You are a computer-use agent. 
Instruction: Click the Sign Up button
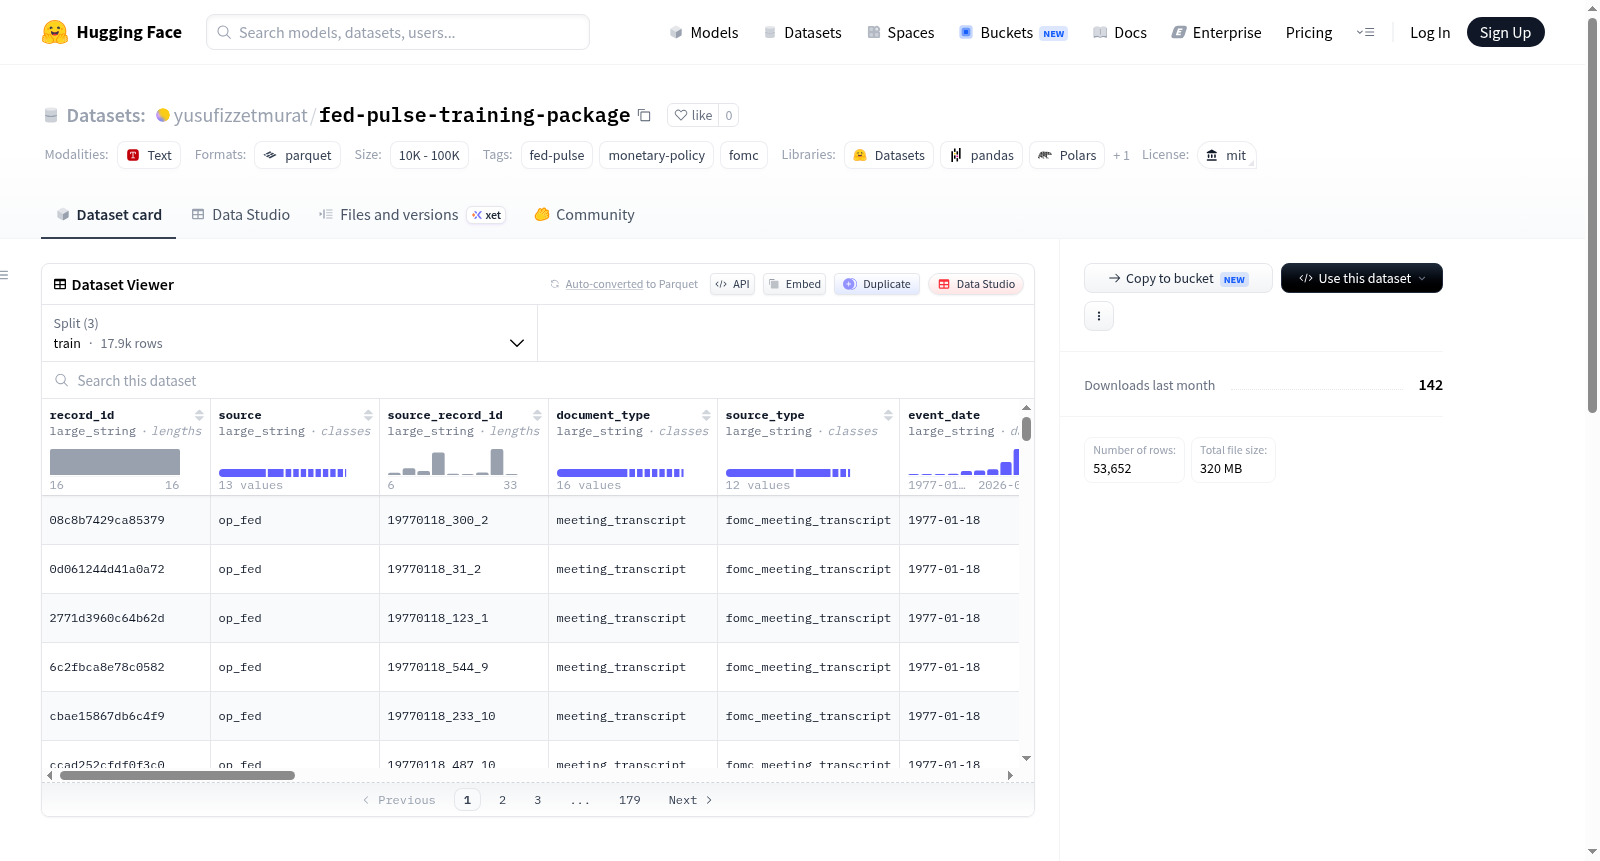pyautogui.click(x=1505, y=32)
